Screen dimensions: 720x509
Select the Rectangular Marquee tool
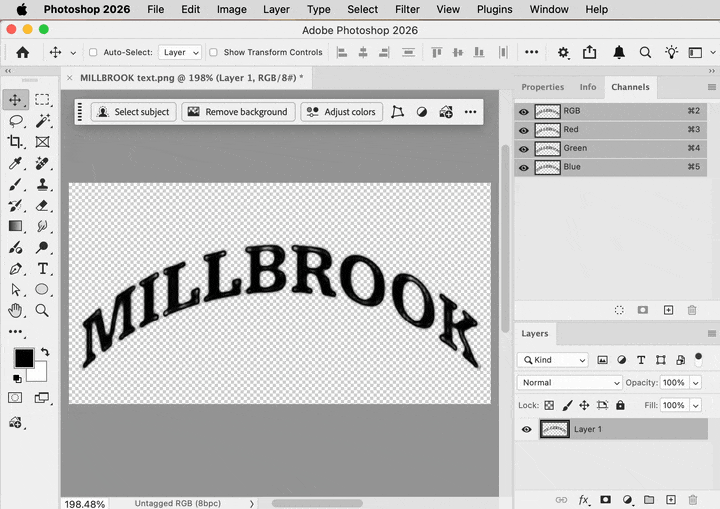(42, 100)
